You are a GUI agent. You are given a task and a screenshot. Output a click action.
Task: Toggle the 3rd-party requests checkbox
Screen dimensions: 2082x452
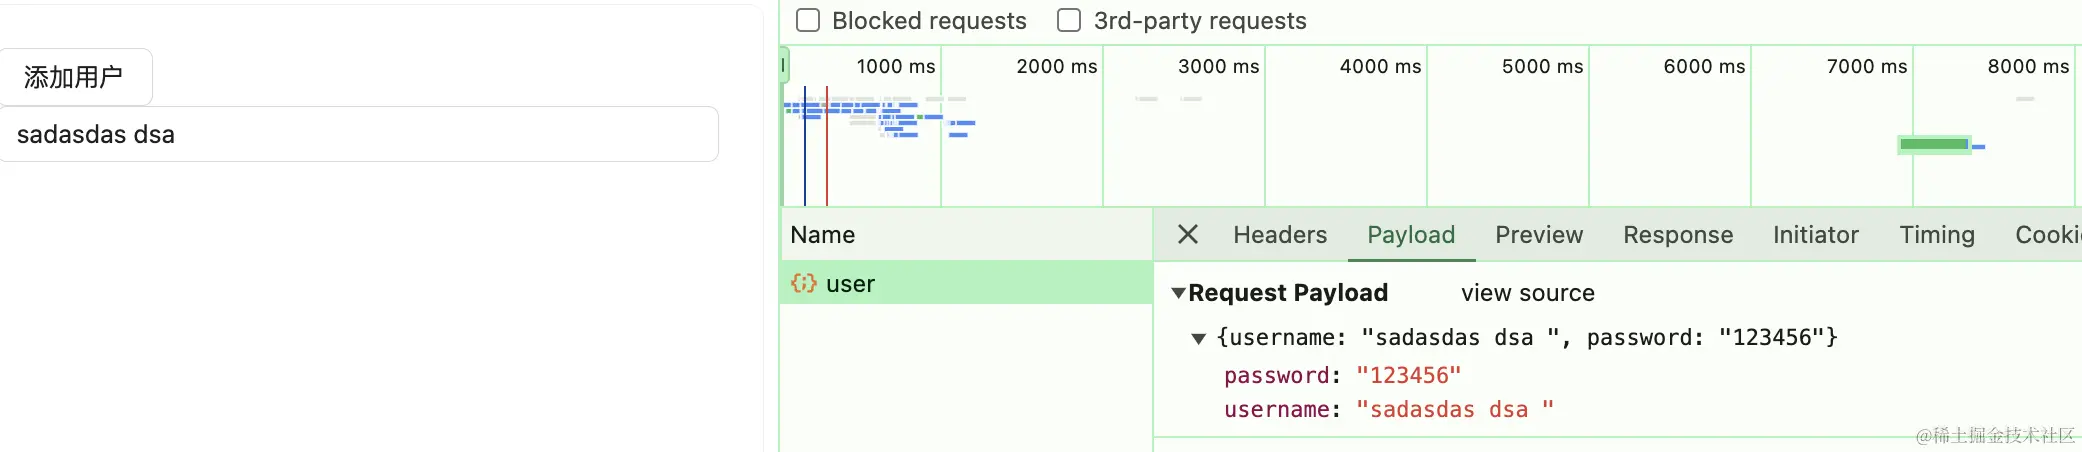[x=1069, y=21]
